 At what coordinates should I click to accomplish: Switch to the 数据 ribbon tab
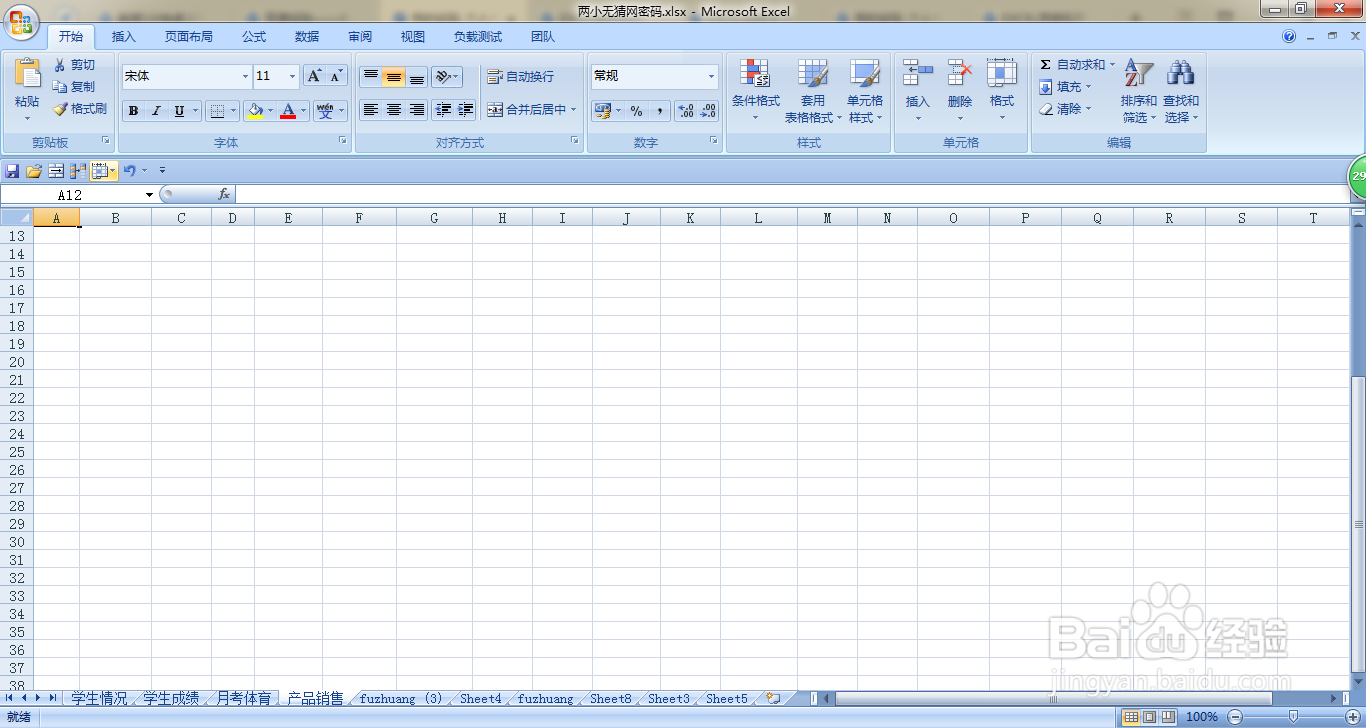307,37
